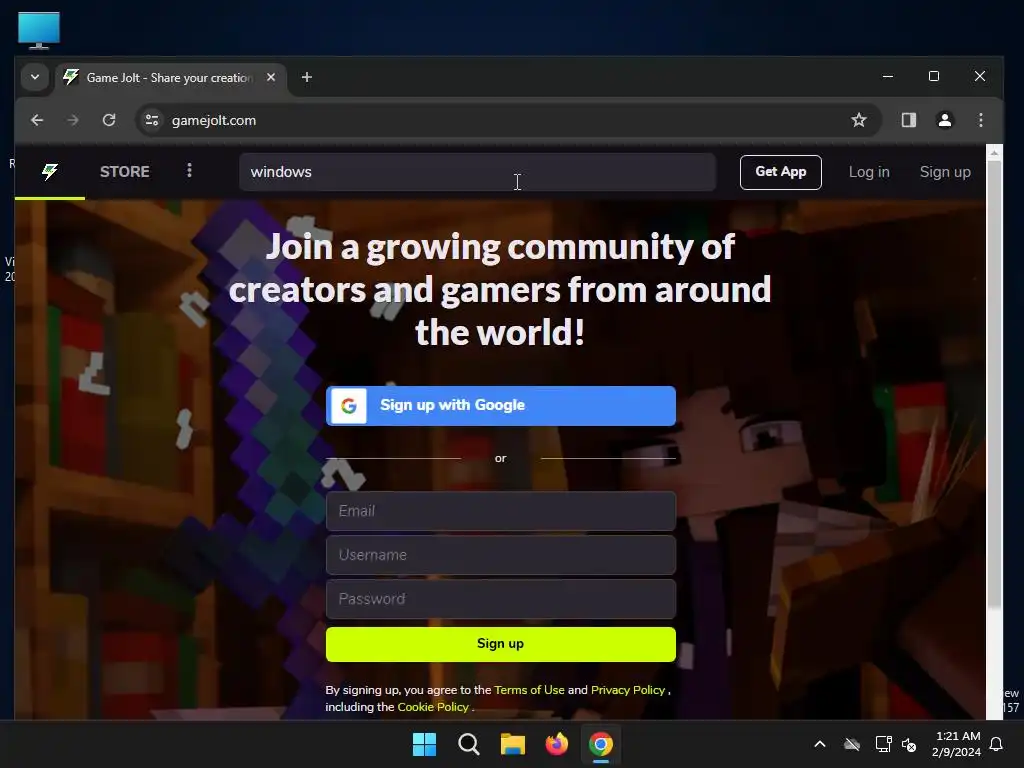
Task: Open the Cookie Policy link
Action: [x=433, y=707]
